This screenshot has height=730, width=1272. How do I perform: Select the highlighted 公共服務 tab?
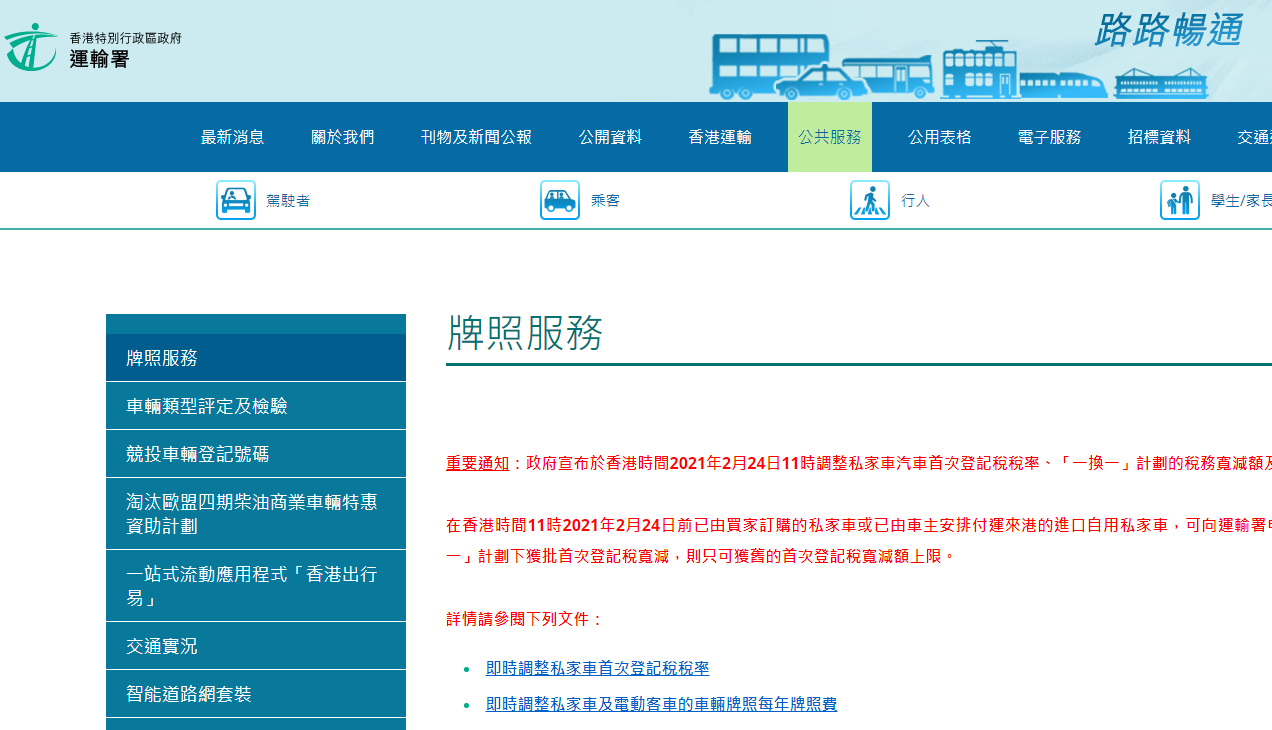click(829, 137)
